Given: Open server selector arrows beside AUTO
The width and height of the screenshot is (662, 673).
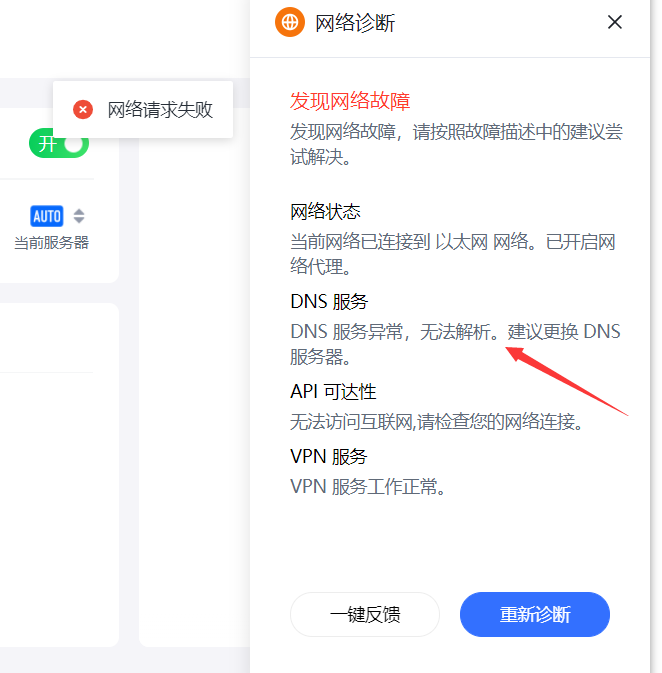Looking at the screenshot, I should [x=79, y=216].
